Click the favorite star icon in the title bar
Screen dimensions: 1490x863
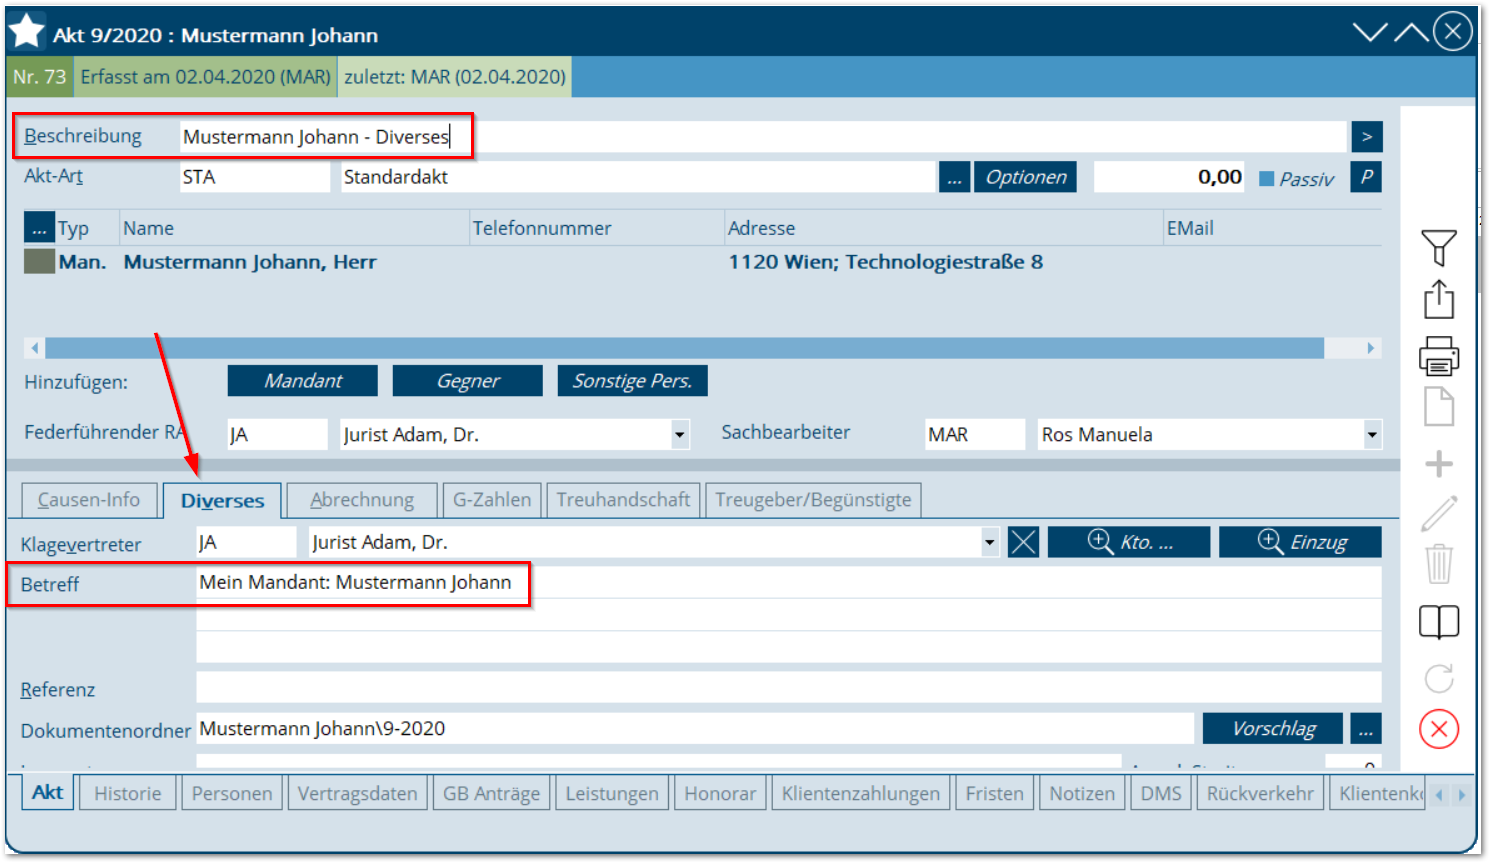tap(26, 31)
